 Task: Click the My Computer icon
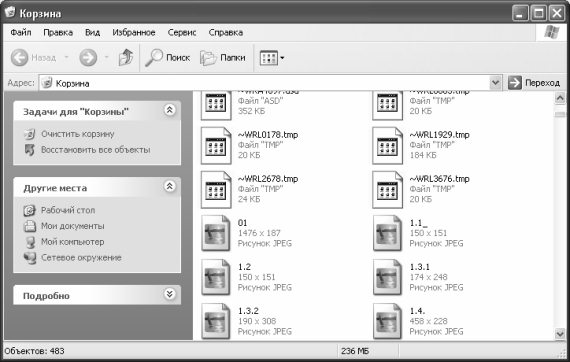click(29, 242)
